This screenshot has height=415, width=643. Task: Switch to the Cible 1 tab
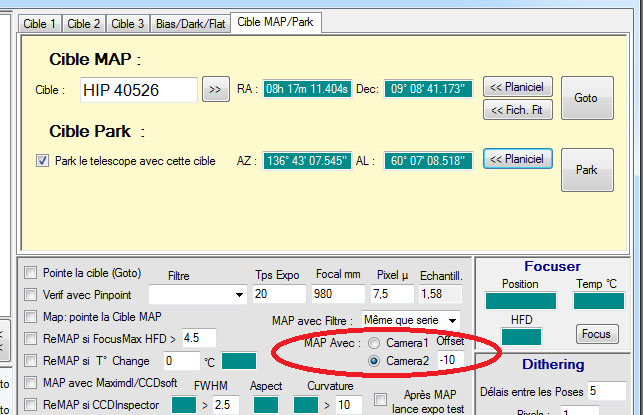(x=39, y=24)
